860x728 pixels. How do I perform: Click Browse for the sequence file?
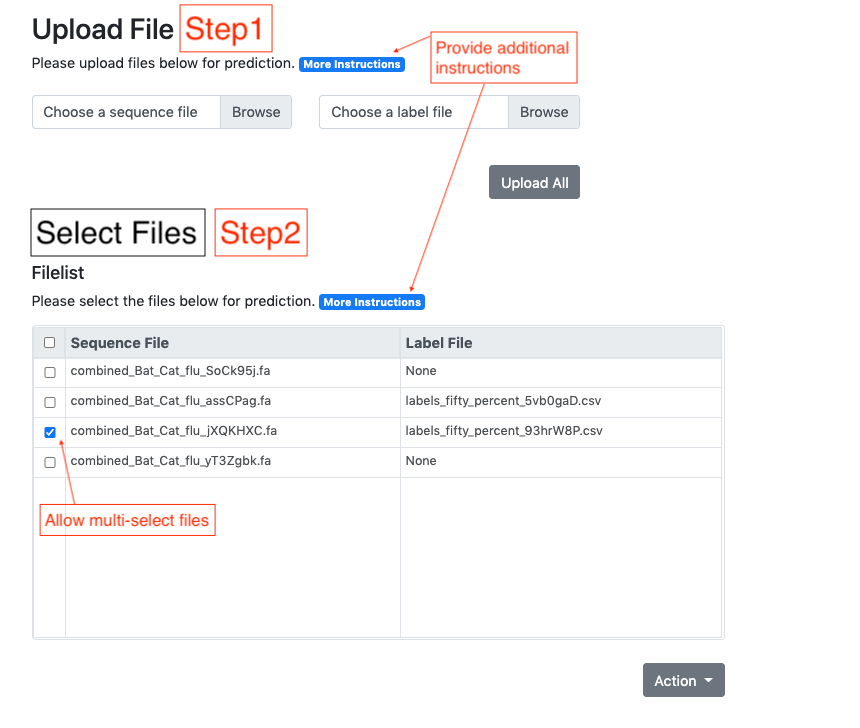pyautogui.click(x=256, y=112)
